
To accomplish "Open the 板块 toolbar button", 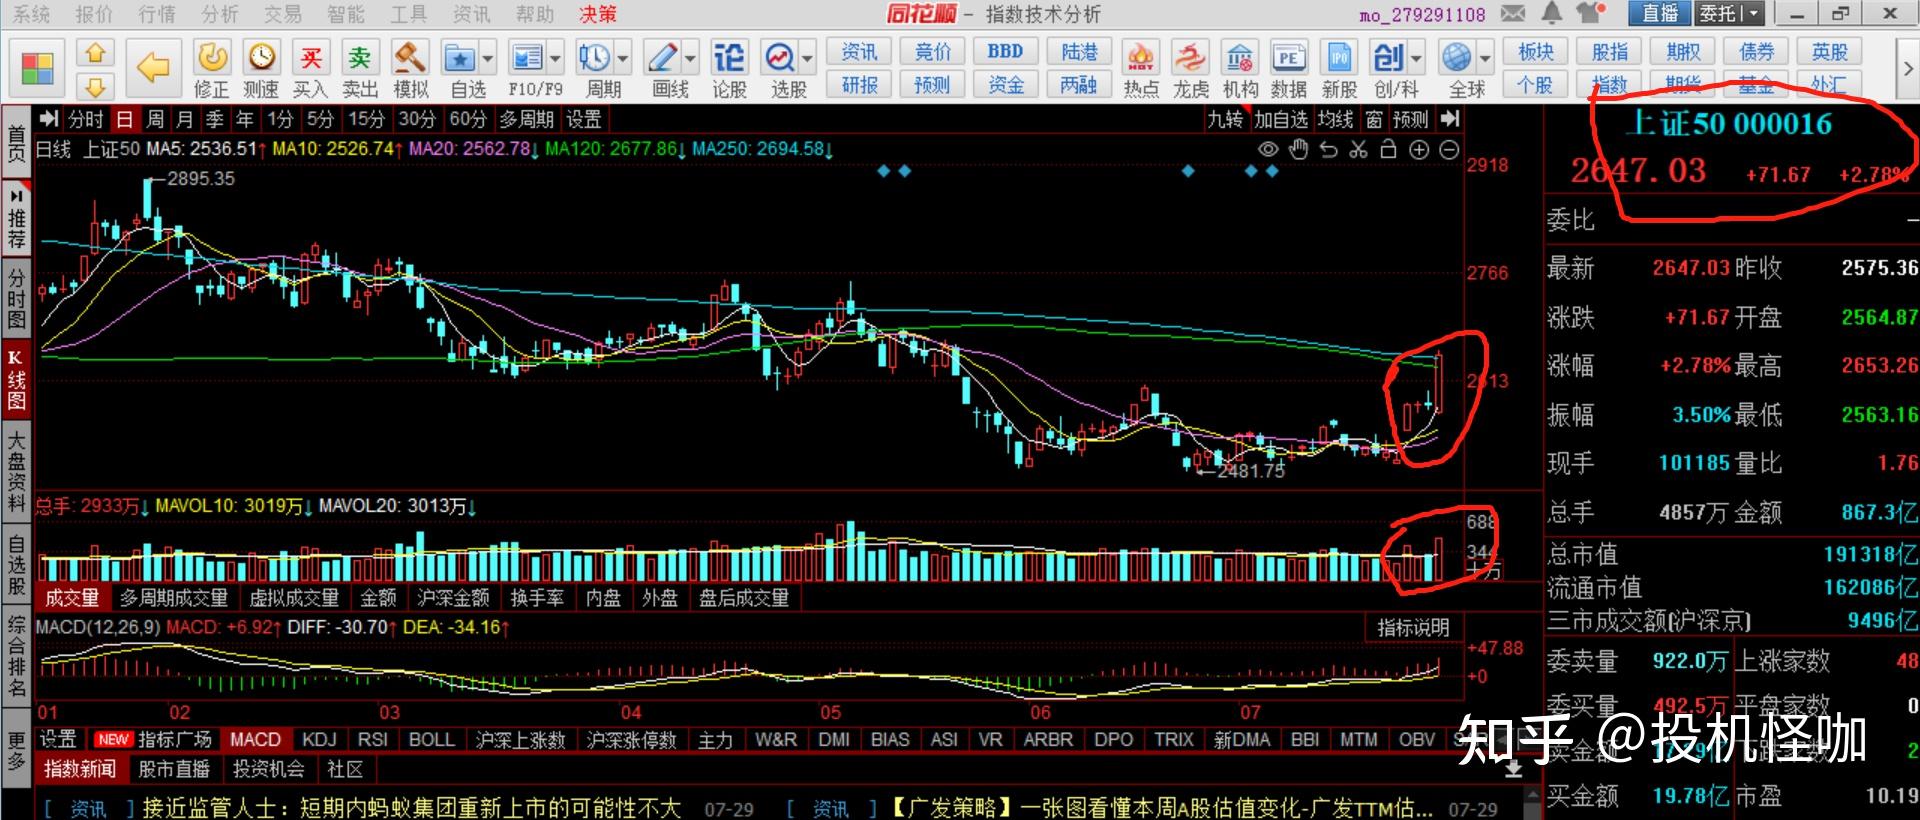I will [1536, 52].
